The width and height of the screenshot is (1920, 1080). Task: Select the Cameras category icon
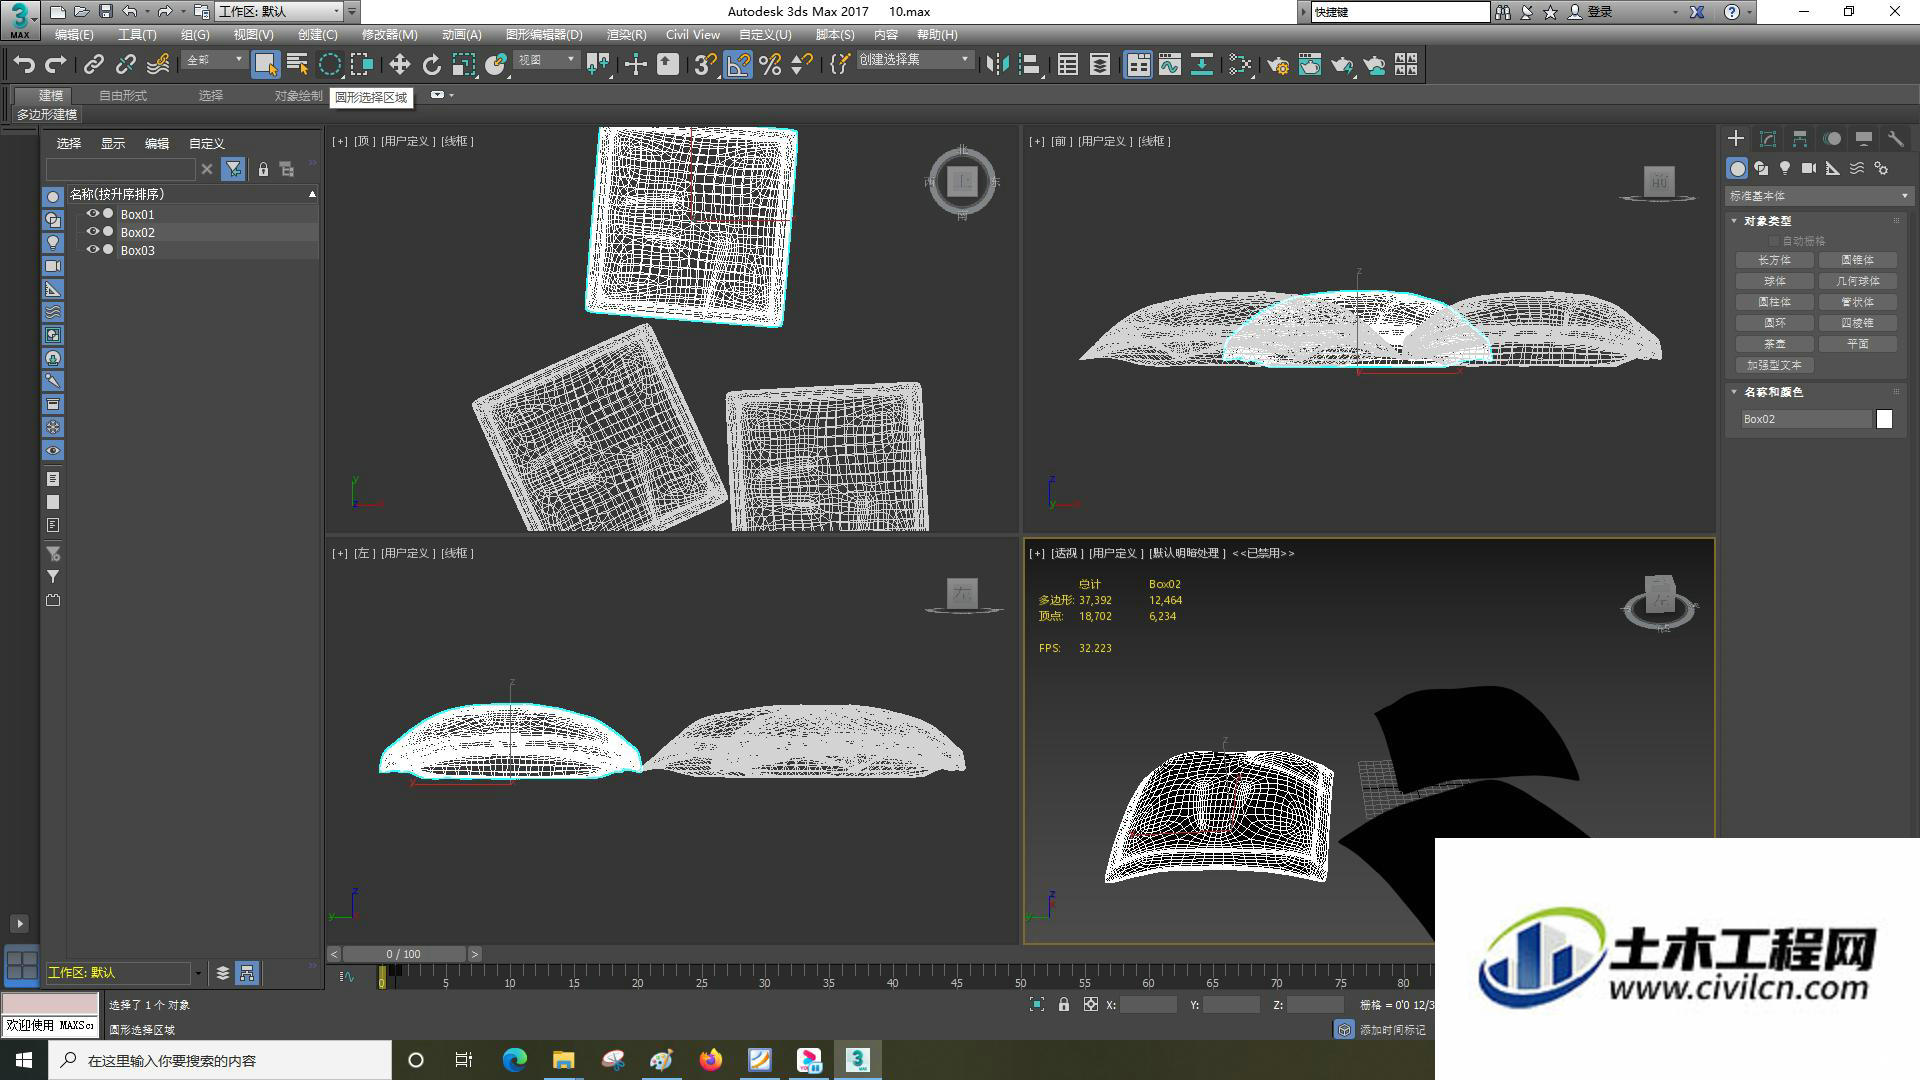coord(1809,168)
